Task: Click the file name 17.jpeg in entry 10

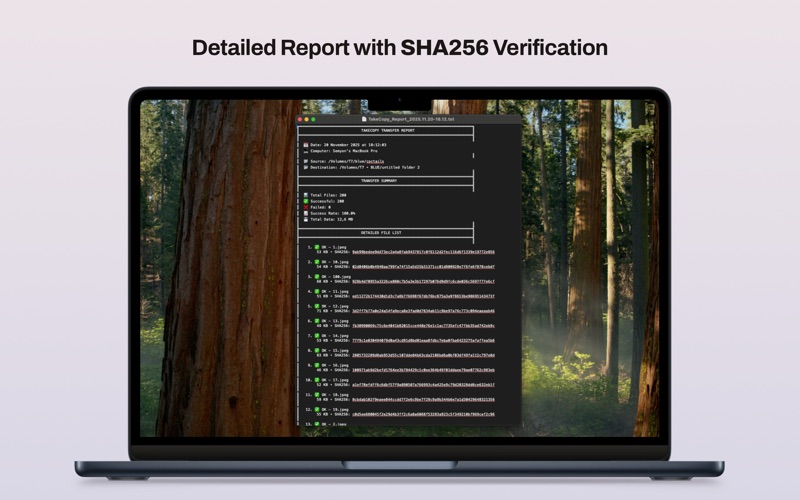Action: coord(340,380)
